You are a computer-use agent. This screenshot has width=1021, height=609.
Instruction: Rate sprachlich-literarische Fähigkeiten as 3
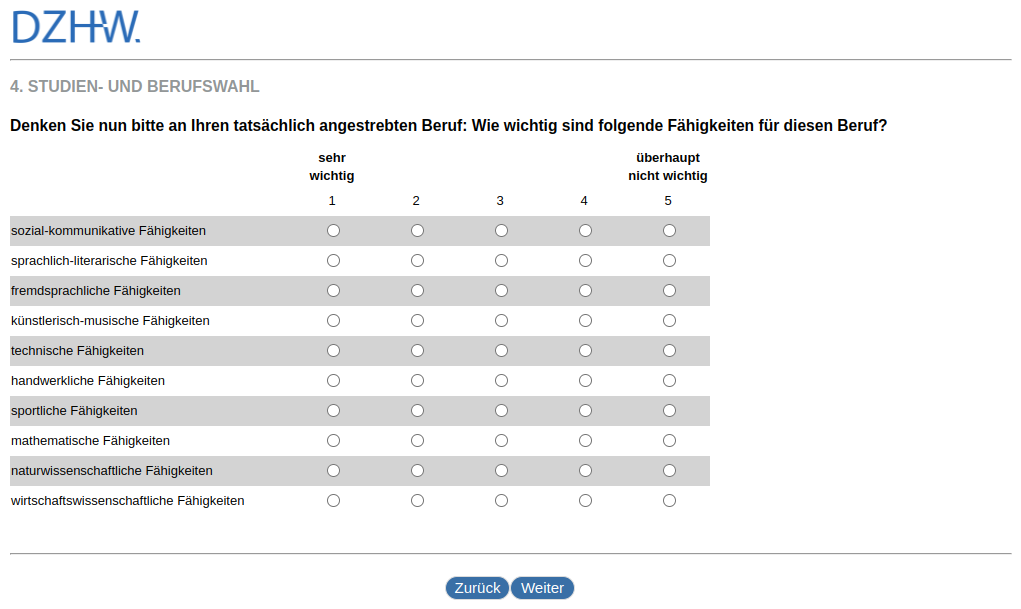(501, 261)
